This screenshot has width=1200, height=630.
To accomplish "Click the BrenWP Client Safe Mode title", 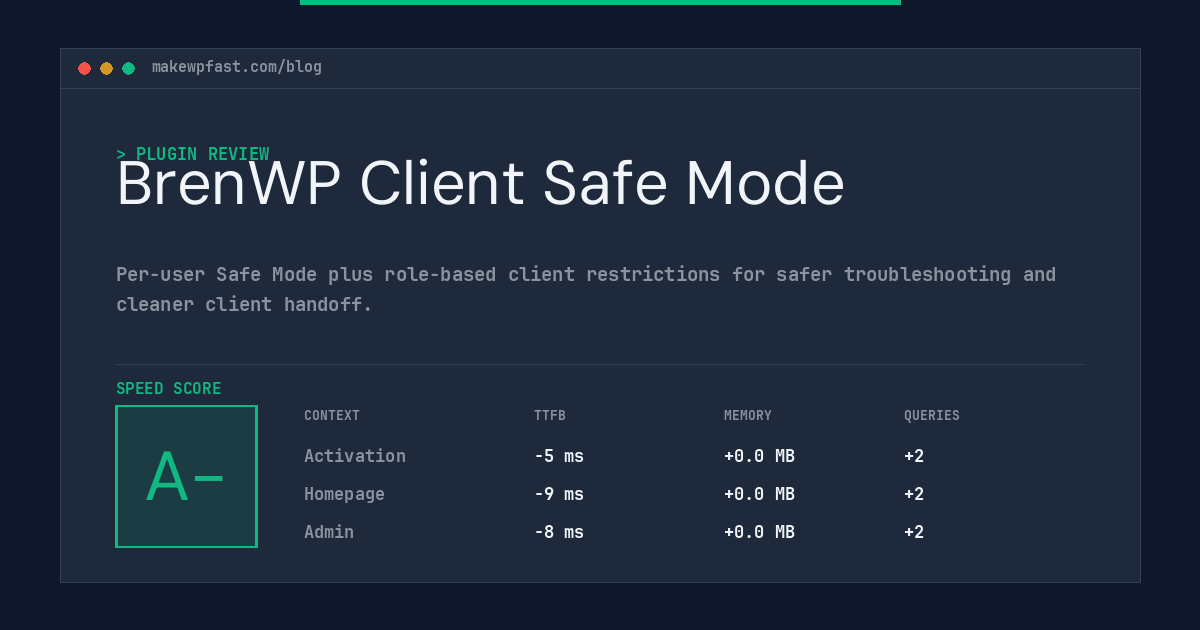I will click(x=480, y=184).
